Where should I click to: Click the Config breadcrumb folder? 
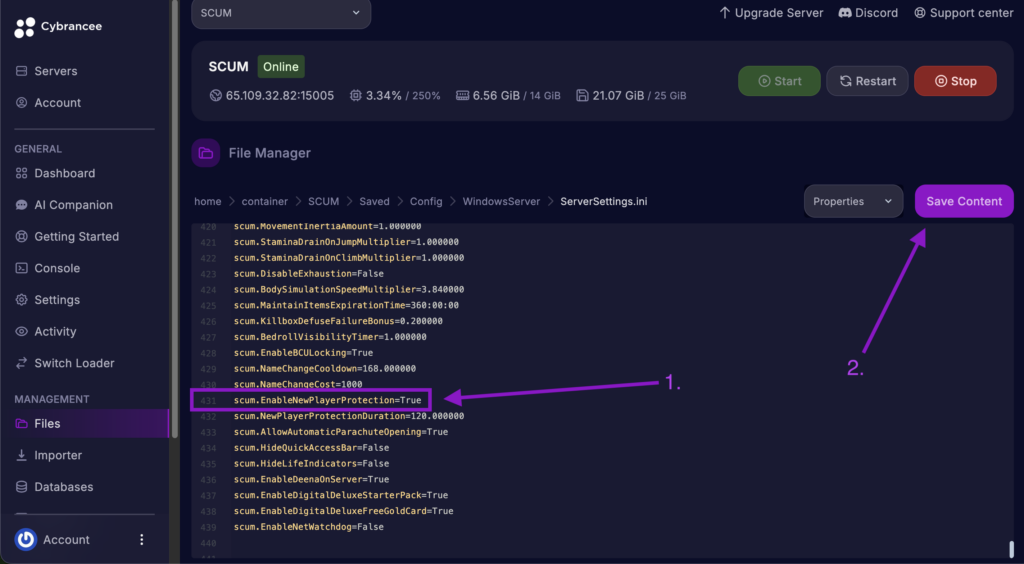[x=426, y=202]
